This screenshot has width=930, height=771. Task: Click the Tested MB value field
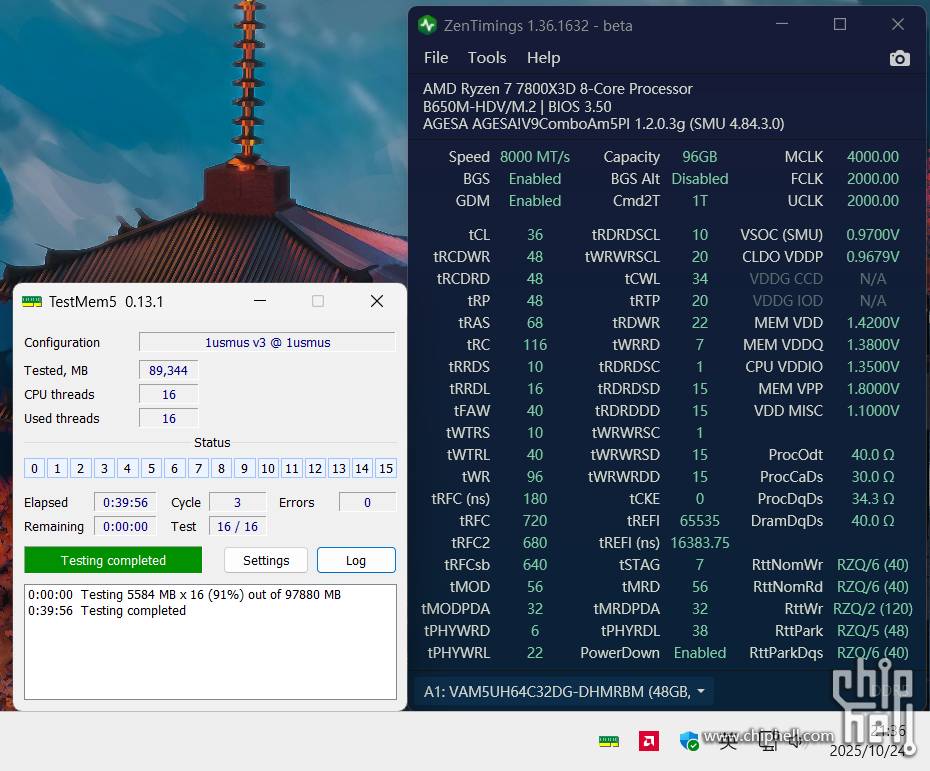pyautogui.click(x=168, y=370)
